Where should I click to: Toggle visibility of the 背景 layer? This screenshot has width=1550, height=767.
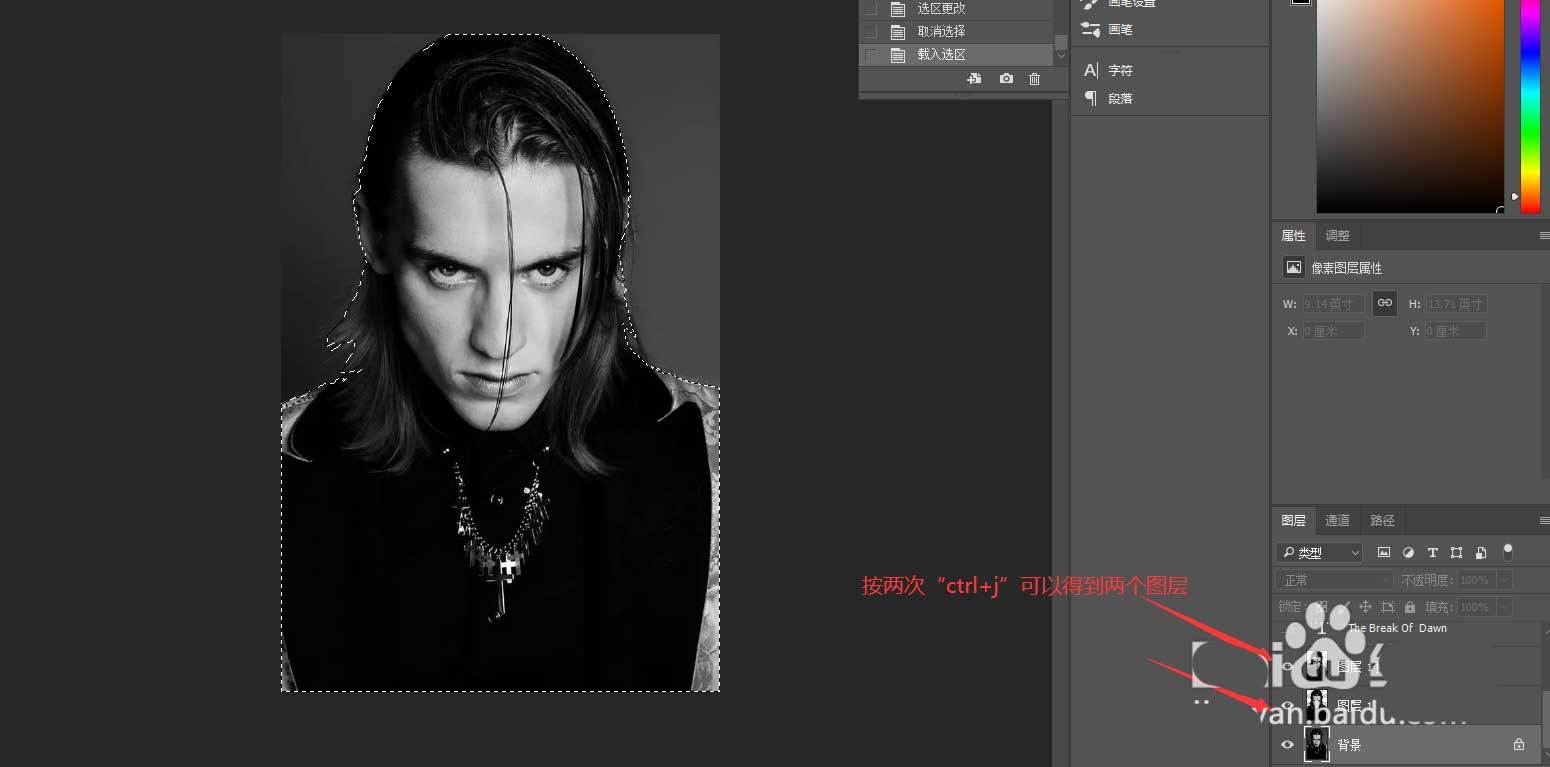click(x=1287, y=745)
